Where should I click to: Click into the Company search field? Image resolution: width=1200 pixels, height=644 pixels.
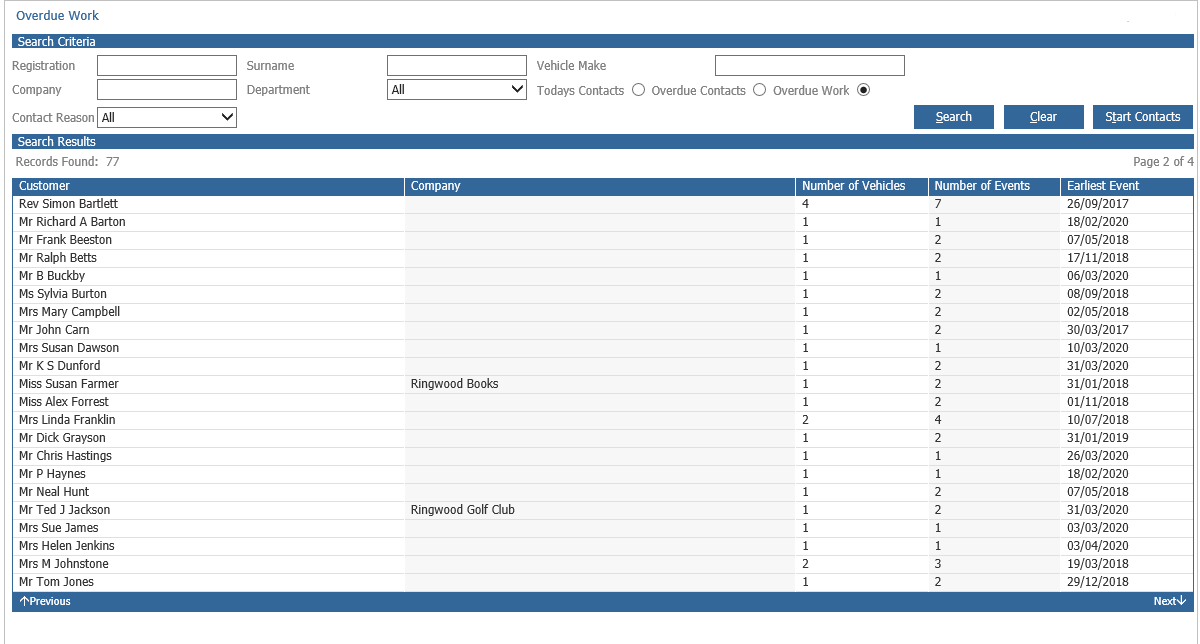point(167,90)
